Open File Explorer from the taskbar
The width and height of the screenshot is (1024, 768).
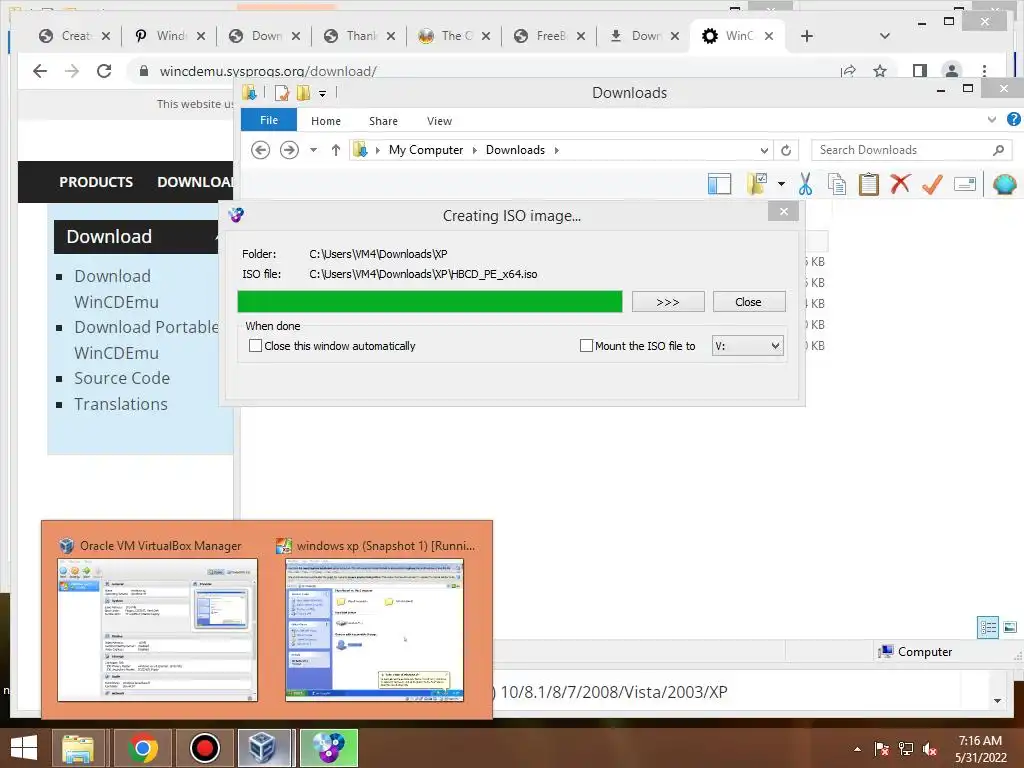point(78,748)
